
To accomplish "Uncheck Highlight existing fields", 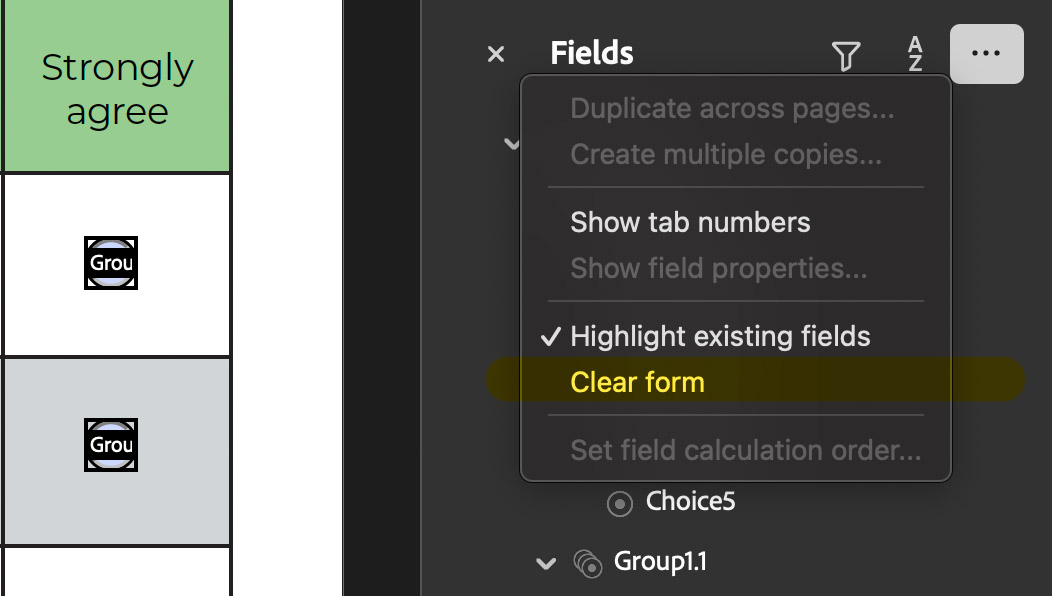I will (720, 337).
